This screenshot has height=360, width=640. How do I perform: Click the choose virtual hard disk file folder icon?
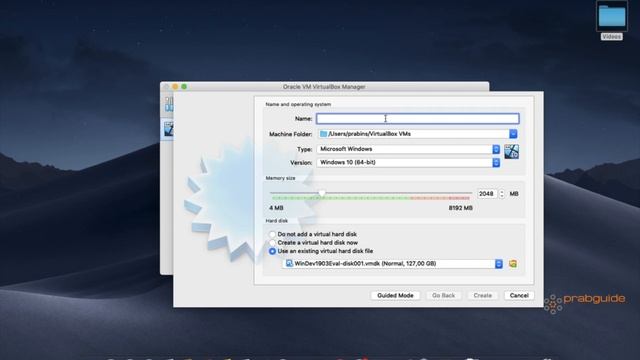click(513, 264)
